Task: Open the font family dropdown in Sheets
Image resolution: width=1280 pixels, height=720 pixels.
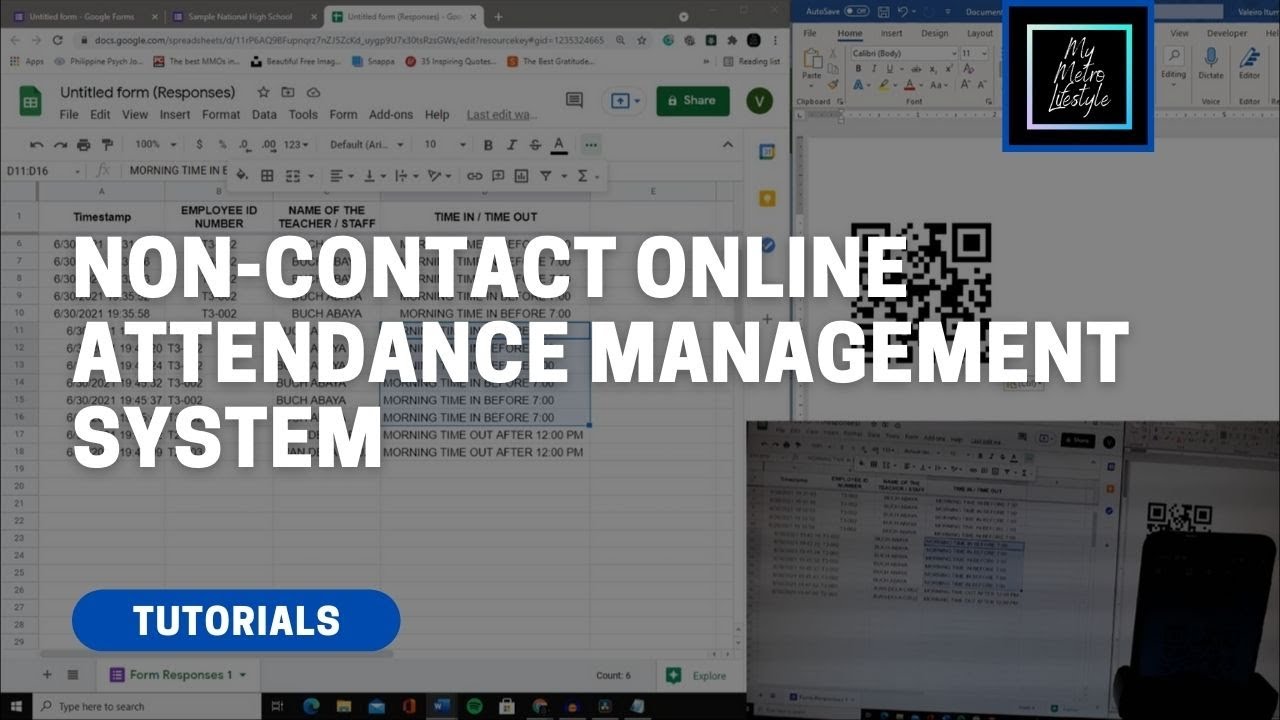Action: pos(367,145)
